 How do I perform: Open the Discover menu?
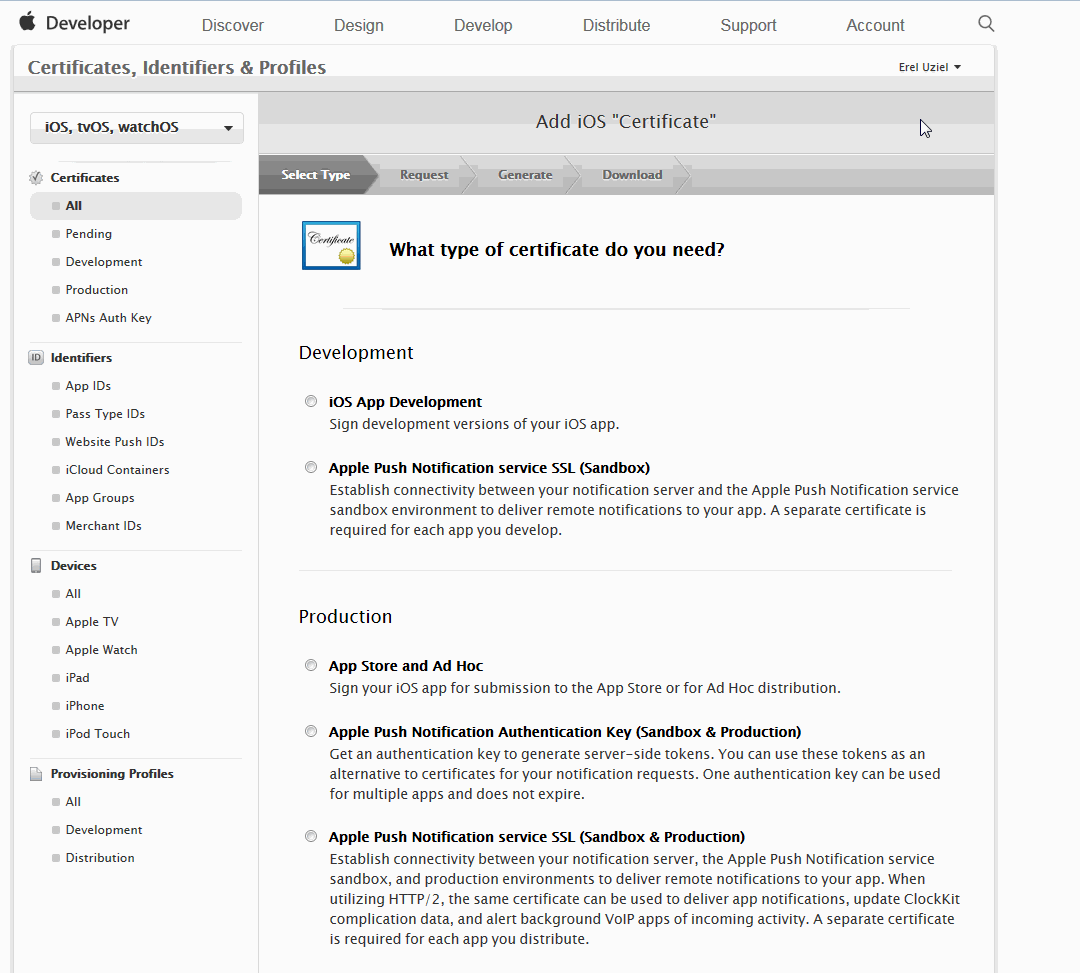pyautogui.click(x=233, y=25)
